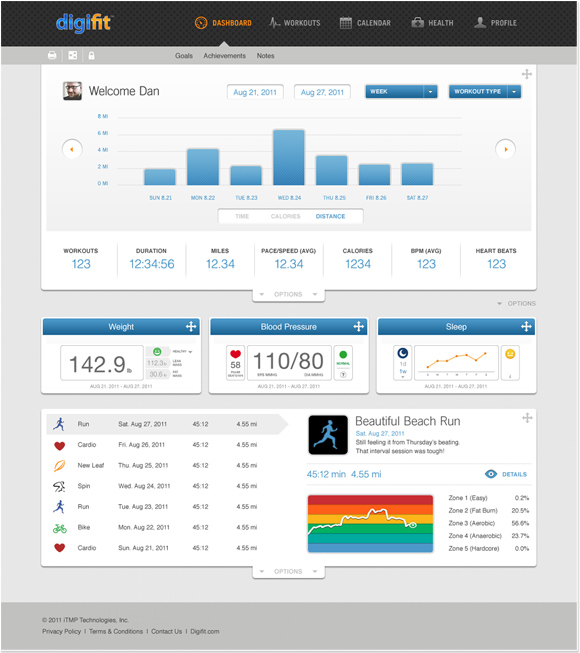
Task: Click the Privacy Policy footer link
Action: tap(62, 631)
